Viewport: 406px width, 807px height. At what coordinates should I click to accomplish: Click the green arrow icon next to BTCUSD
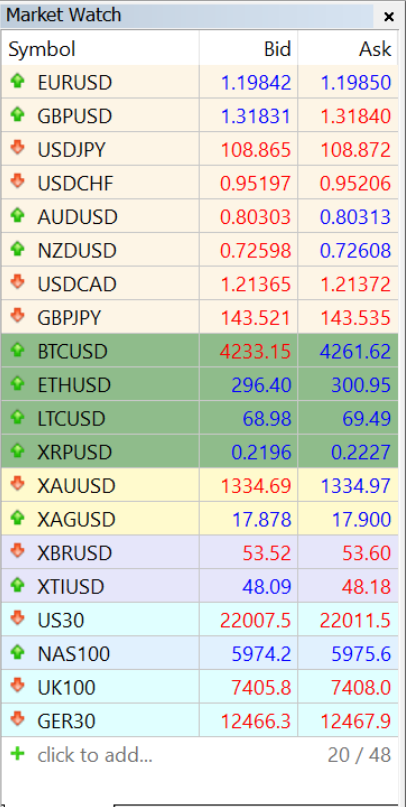(17, 350)
